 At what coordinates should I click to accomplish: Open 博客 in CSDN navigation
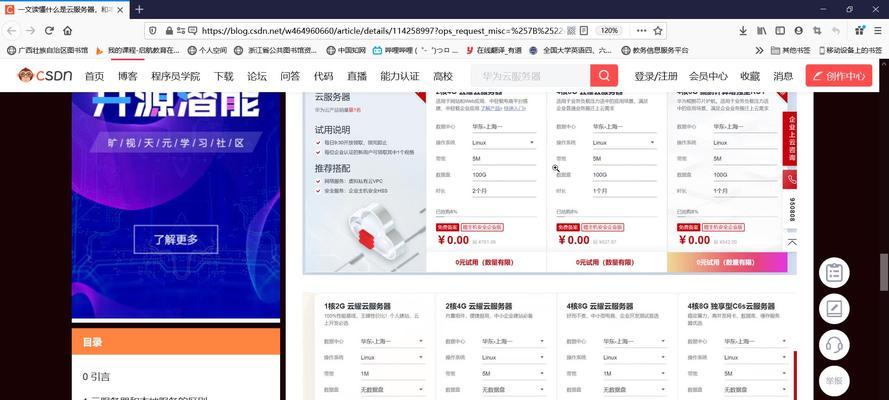click(x=128, y=76)
